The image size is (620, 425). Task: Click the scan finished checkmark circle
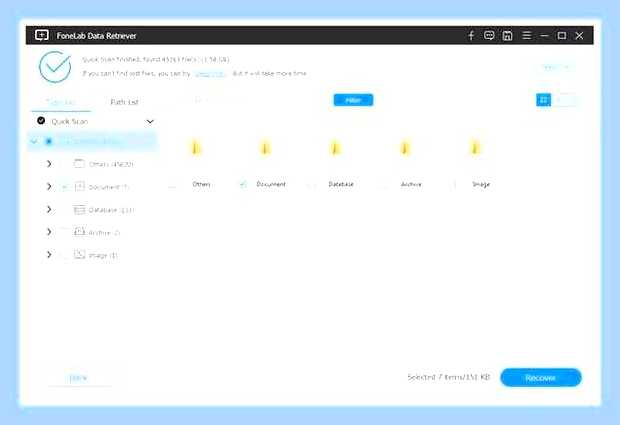55,67
